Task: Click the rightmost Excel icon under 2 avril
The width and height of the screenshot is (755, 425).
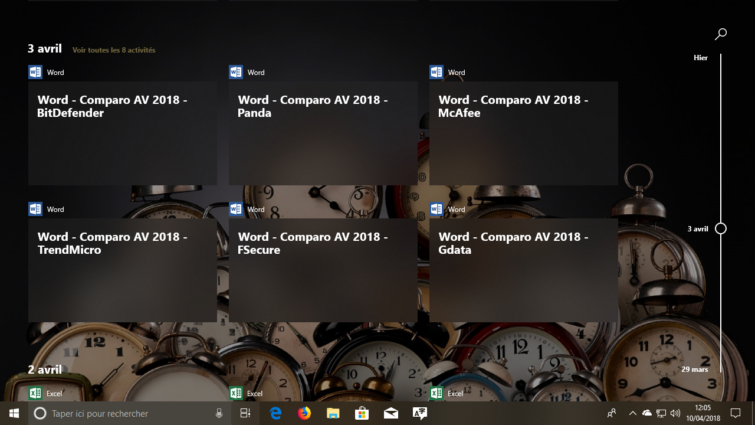Action: point(436,393)
